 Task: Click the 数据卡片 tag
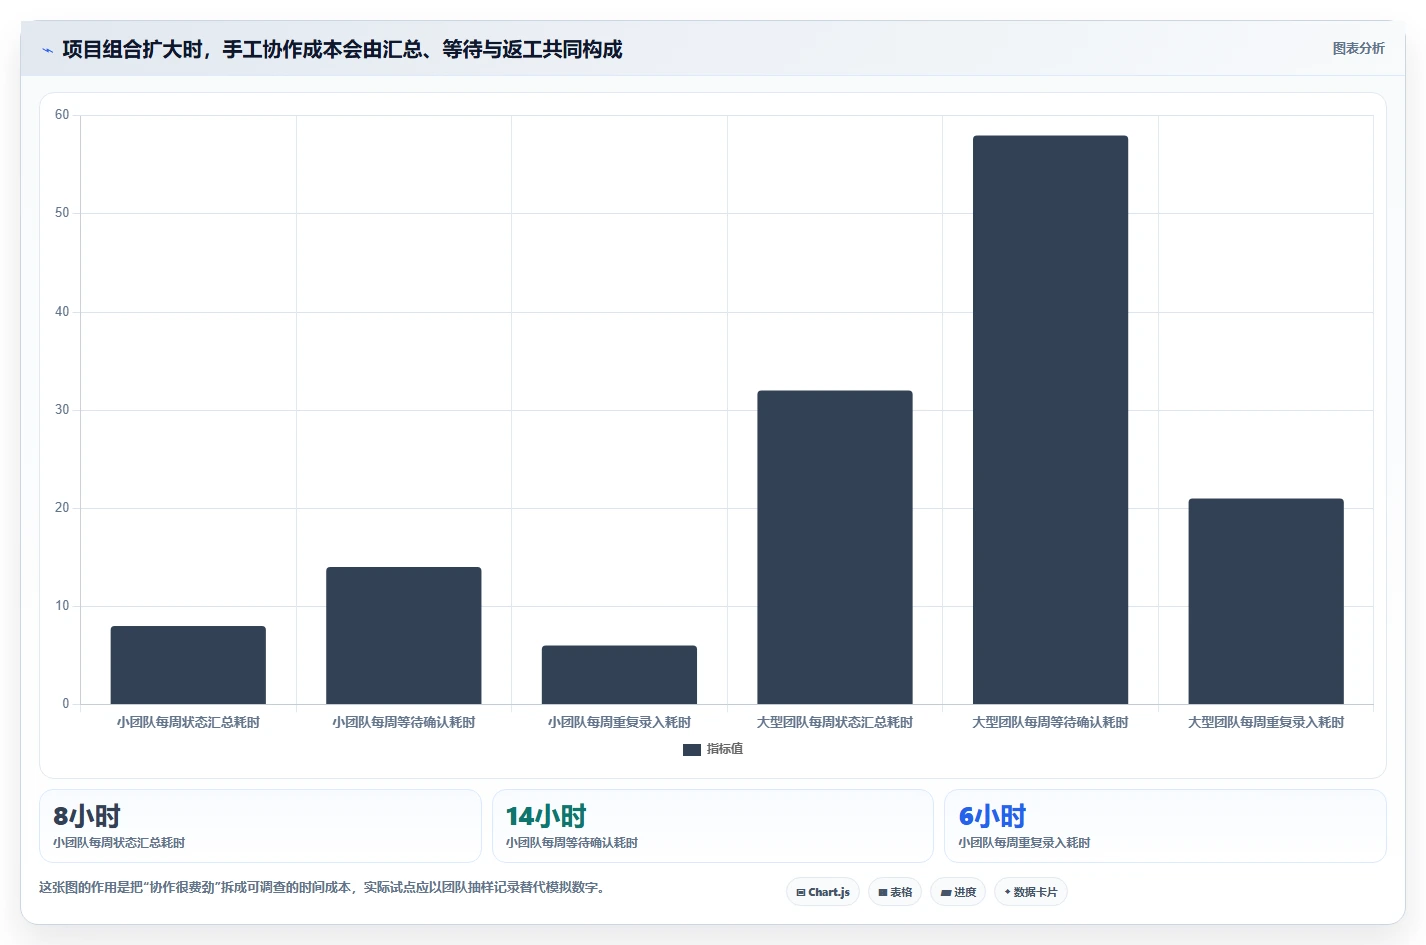pyautogui.click(x=1031, y=892)
